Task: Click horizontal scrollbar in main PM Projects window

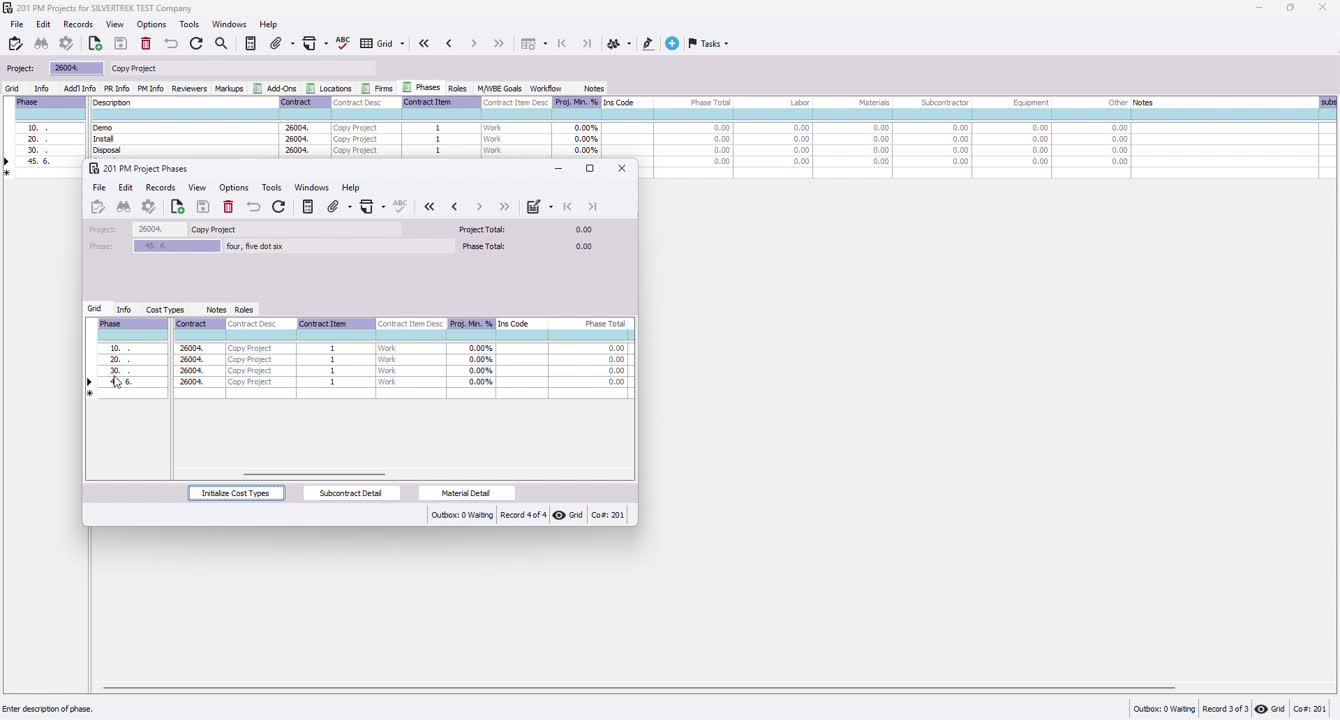Action: pyautogui.click(x=640, y=688)
